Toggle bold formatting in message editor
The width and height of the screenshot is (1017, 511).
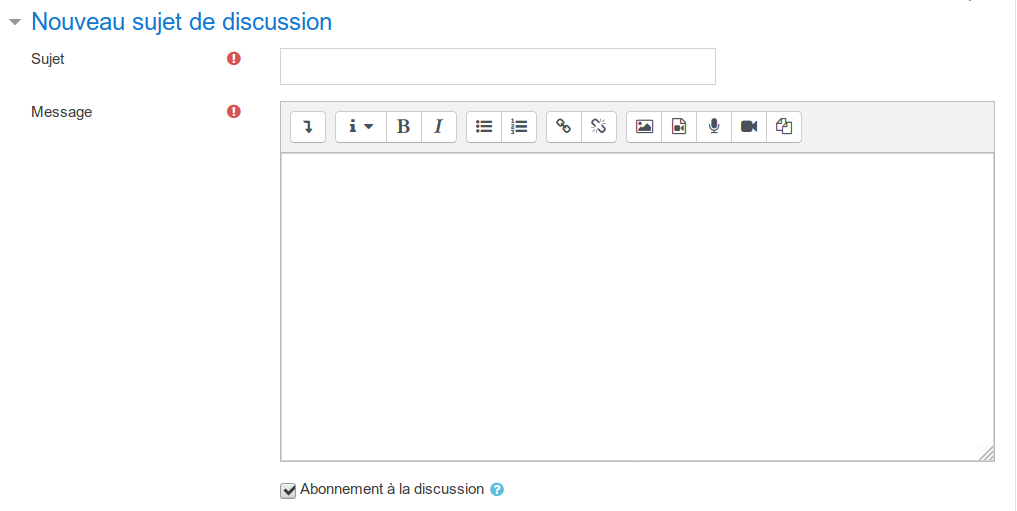click(x=403, y=126)
